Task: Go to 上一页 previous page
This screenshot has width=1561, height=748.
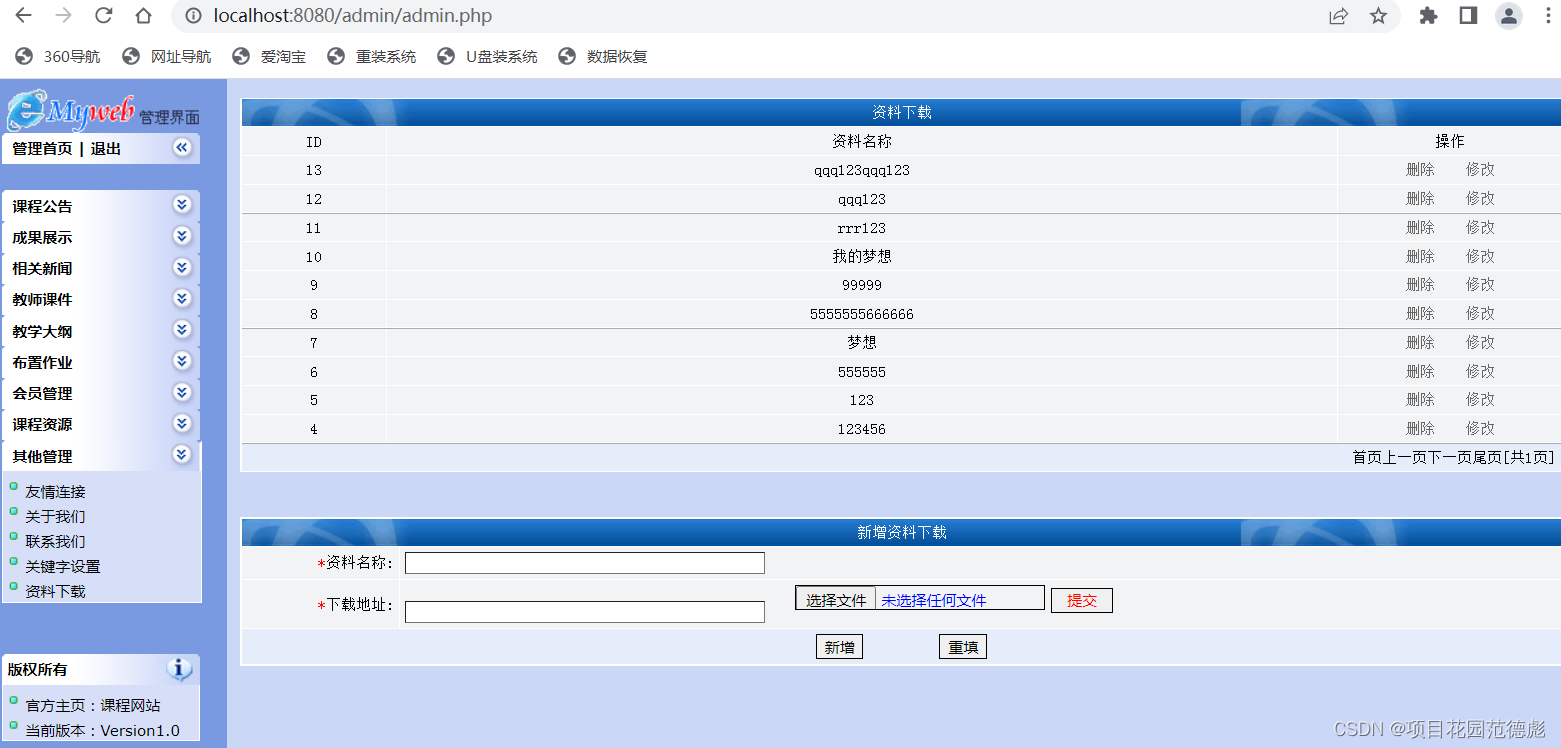Action: [1404, 458]
